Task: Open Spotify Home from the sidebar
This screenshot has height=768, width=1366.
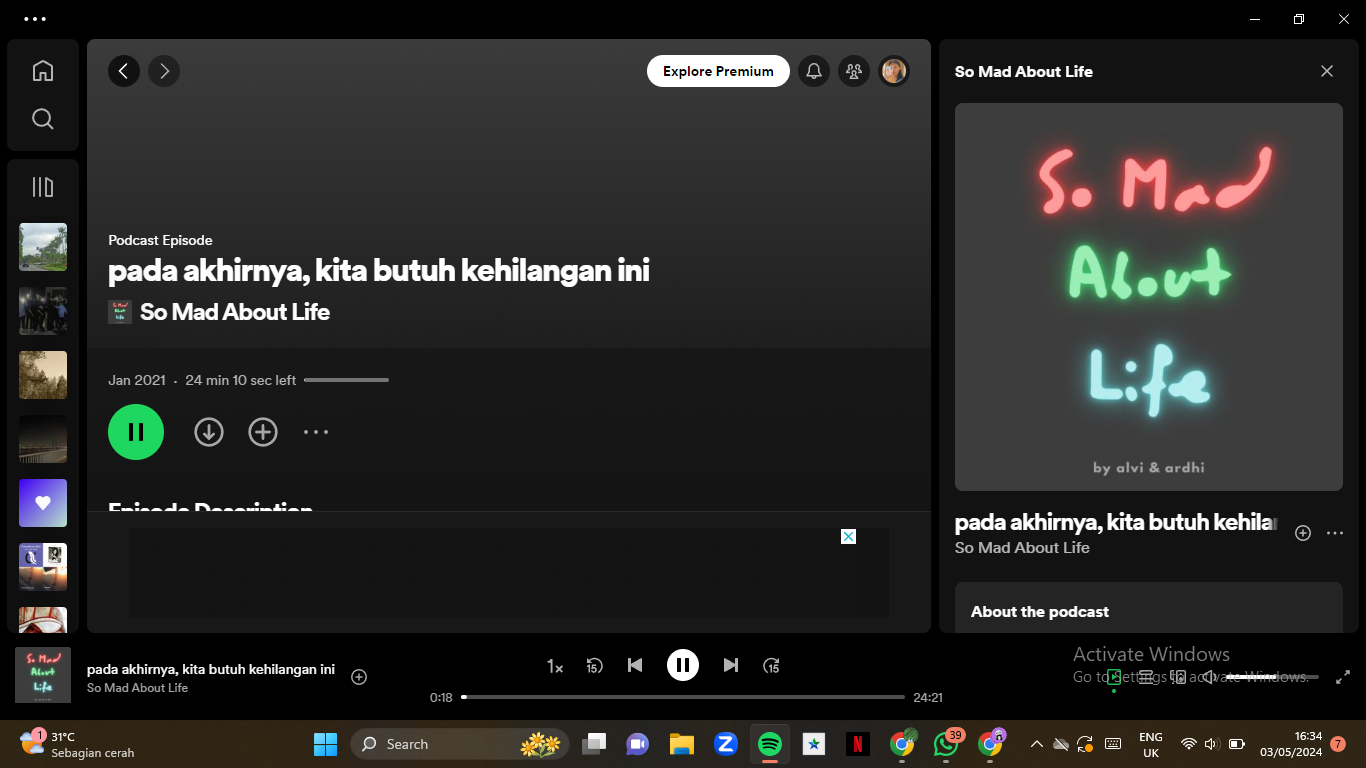Action: click(43, 71)
